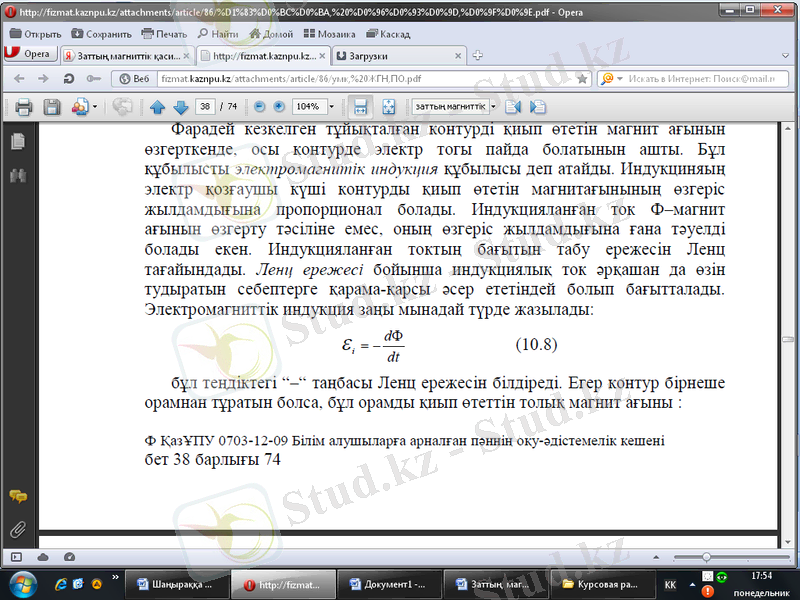Image resolution: width=800 pixels, height=600 pixels.
Task: Open the Attachments paperclip panel
Action: 18,530
